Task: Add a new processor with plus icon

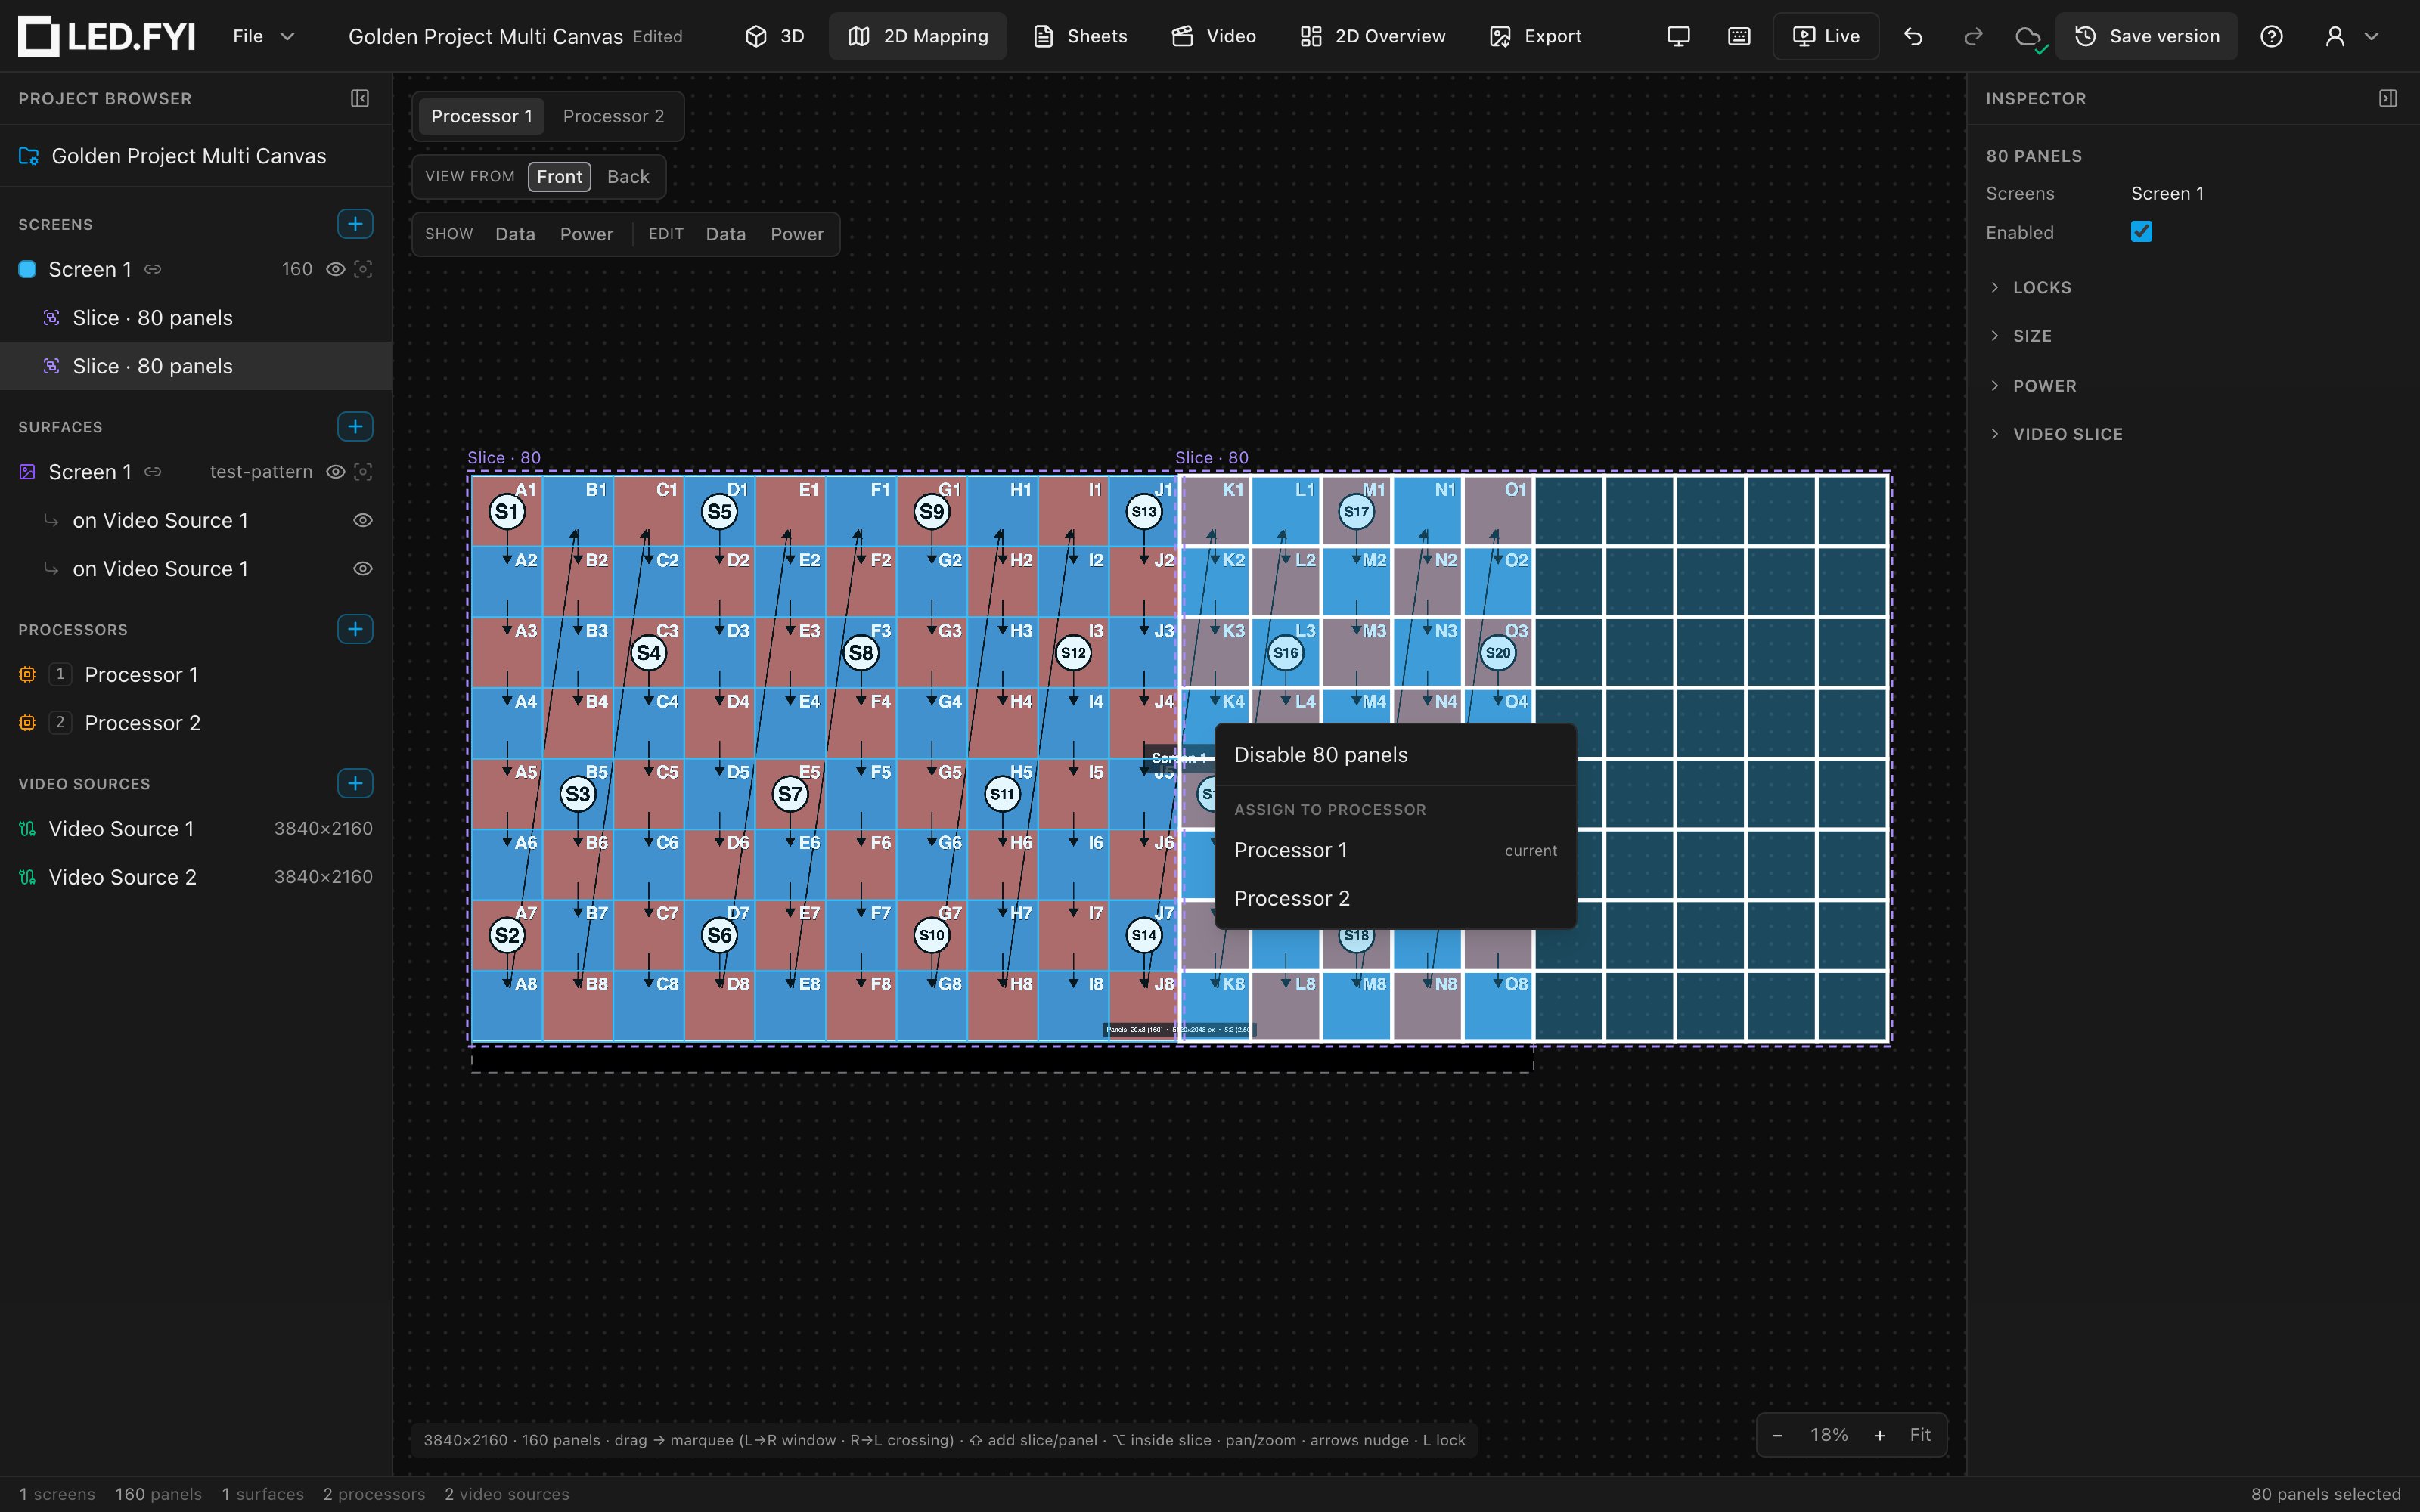Action: pos(355,629)
